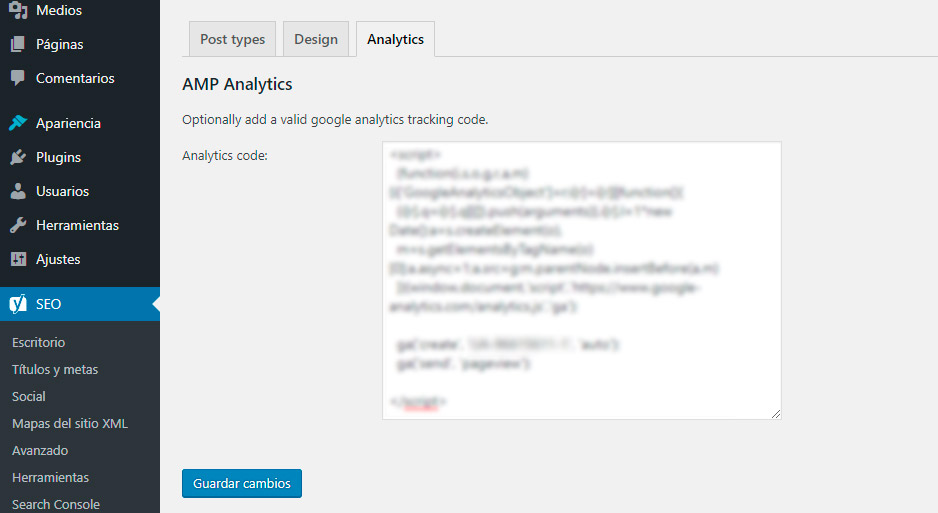The width and height of the screenshot is (938, 513).
Task: Click the textarea resize handle
Action: tap(776, 414)
